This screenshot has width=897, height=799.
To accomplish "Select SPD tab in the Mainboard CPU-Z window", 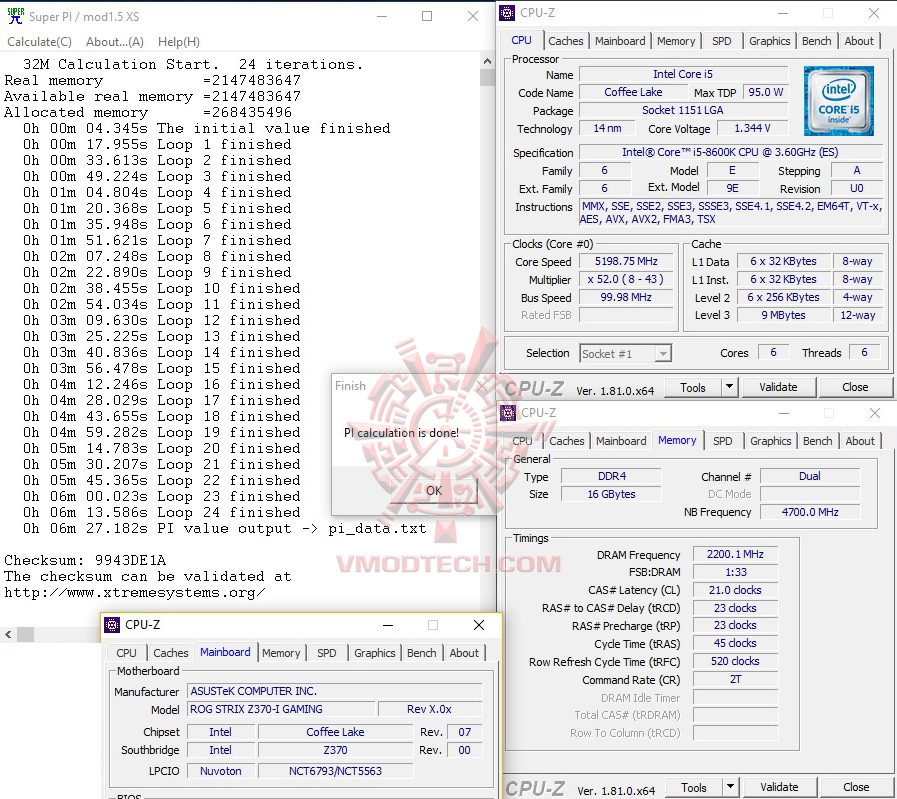I will pos(327,653).
